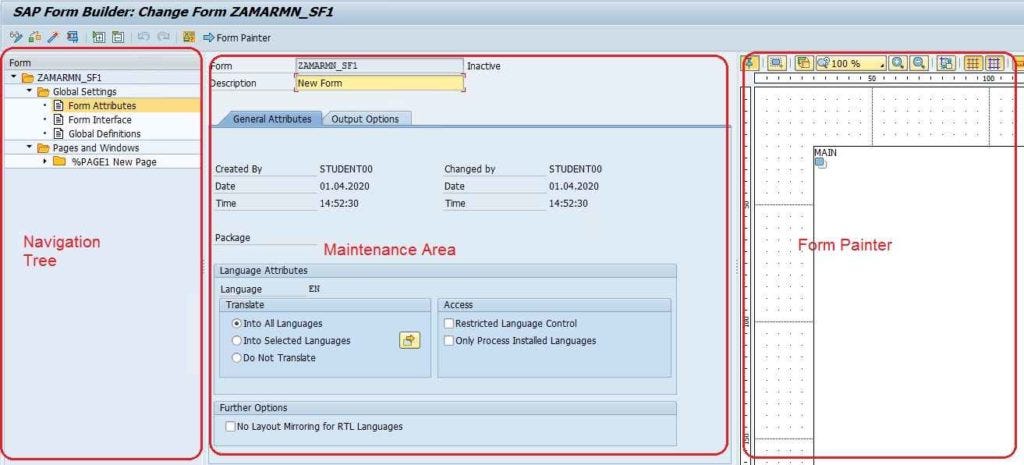Click the Collapse Subtree toolbar icon
This screenshot has width=1024, height=465.
pyautogui.click(x=118, y=38)
